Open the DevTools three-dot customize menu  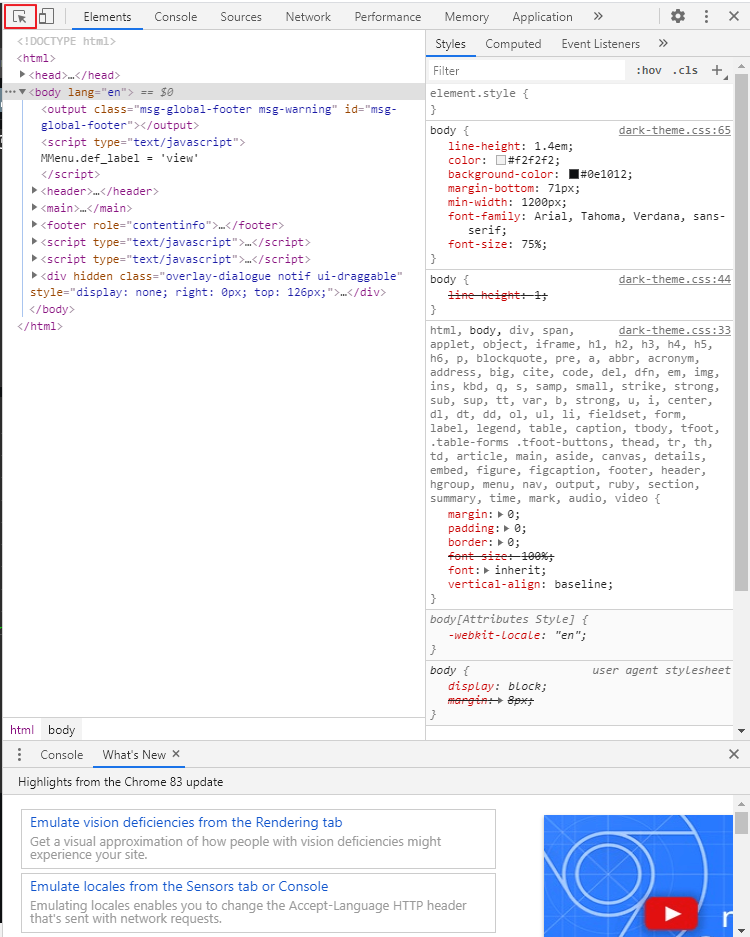706,16
